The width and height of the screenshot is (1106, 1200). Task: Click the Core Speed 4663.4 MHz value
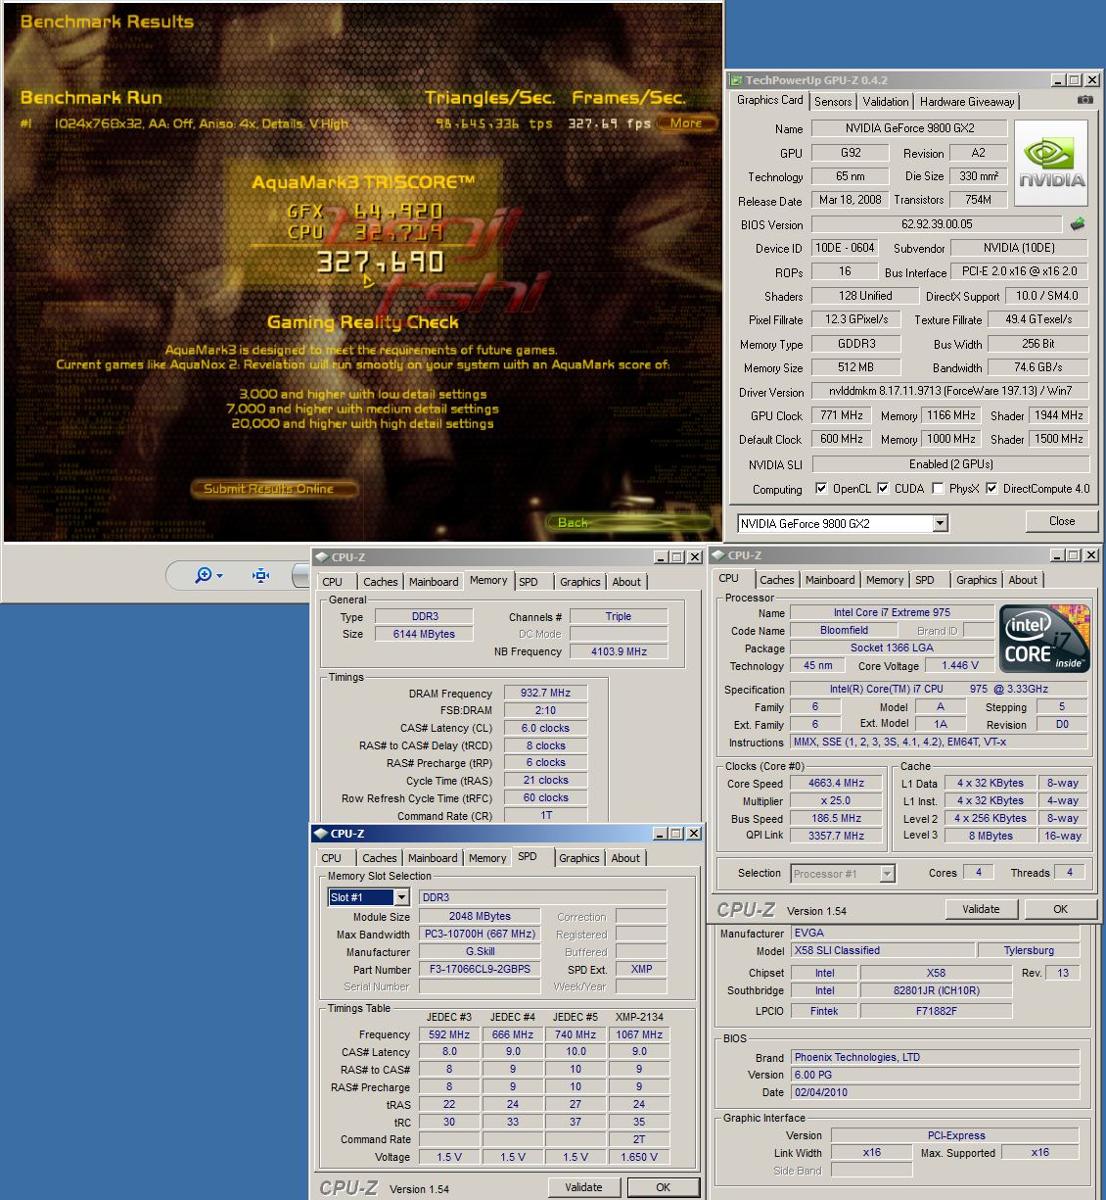836,783
